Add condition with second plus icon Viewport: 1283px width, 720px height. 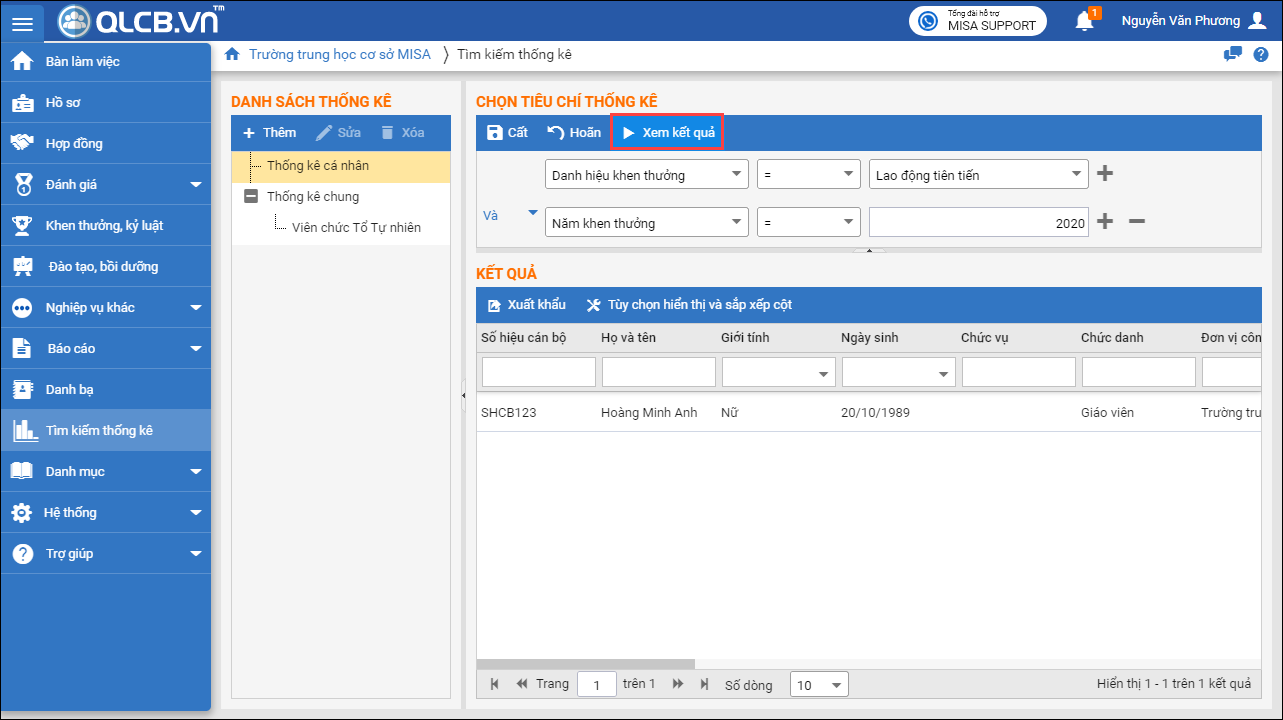(x=1105, y=221)
